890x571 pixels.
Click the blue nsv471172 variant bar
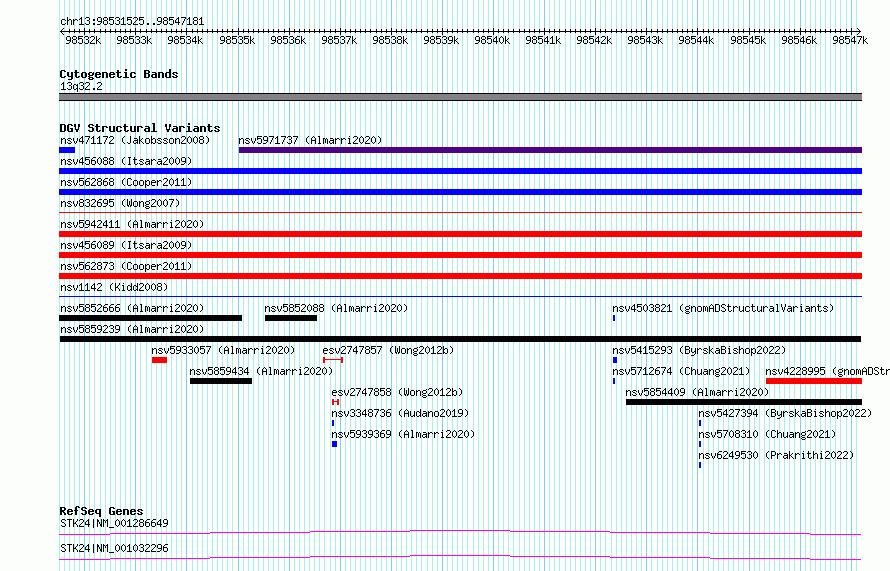click(x=67, y=150)
